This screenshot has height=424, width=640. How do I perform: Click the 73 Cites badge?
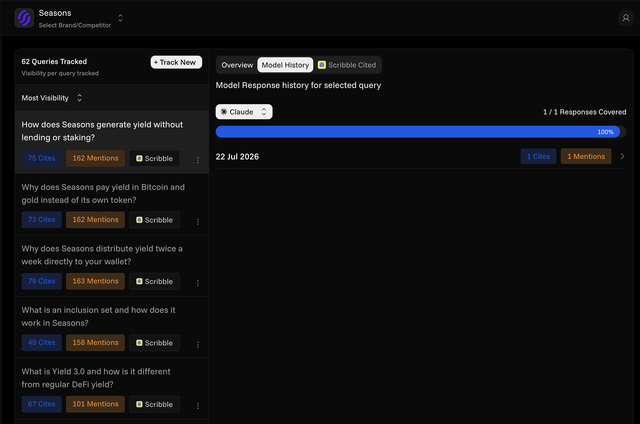(x=42, y=220)
